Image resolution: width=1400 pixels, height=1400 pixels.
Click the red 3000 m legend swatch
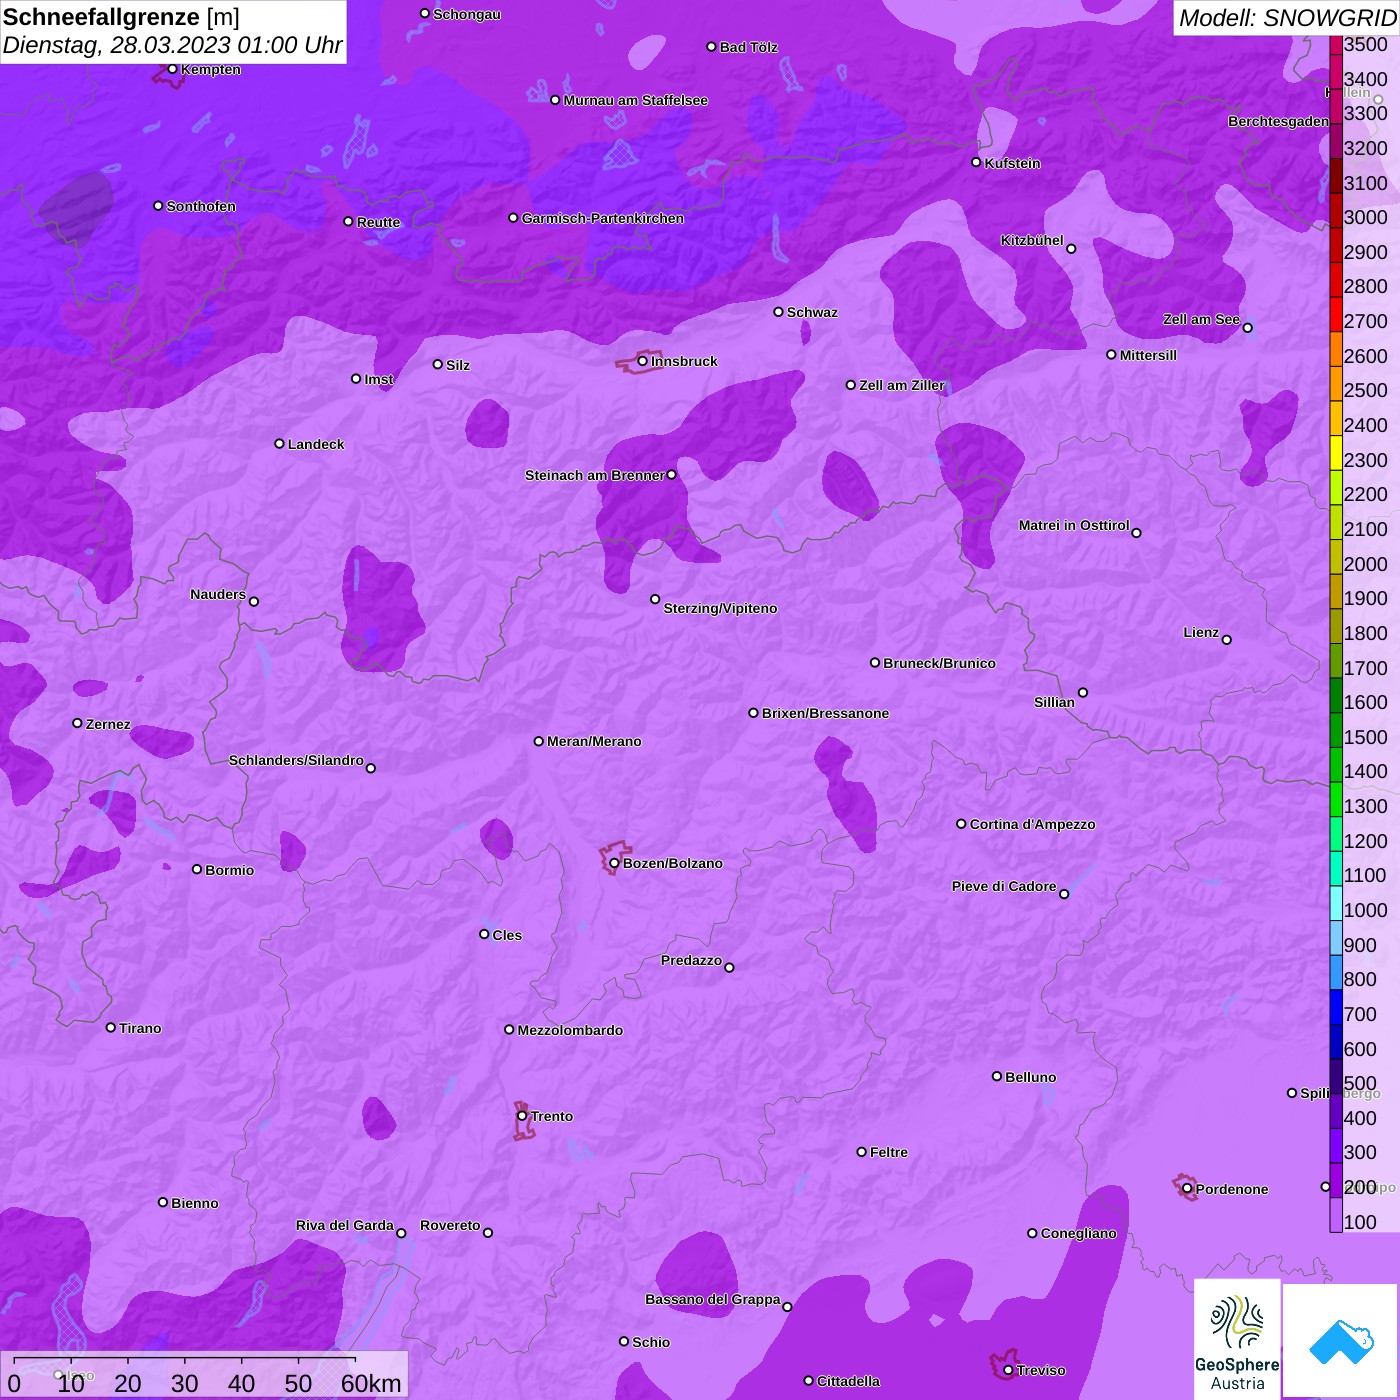[x=1336, y=210]
